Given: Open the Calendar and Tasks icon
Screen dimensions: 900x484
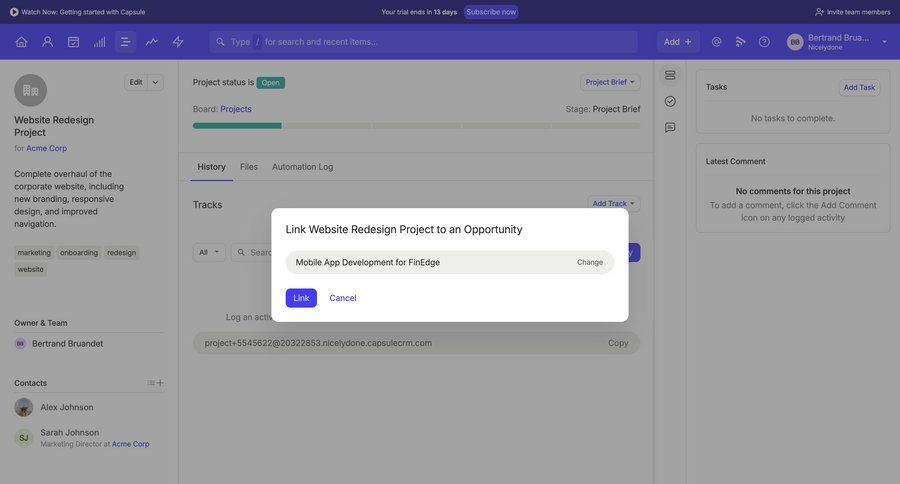Looking at the screenshot, I should click(73, 42).
